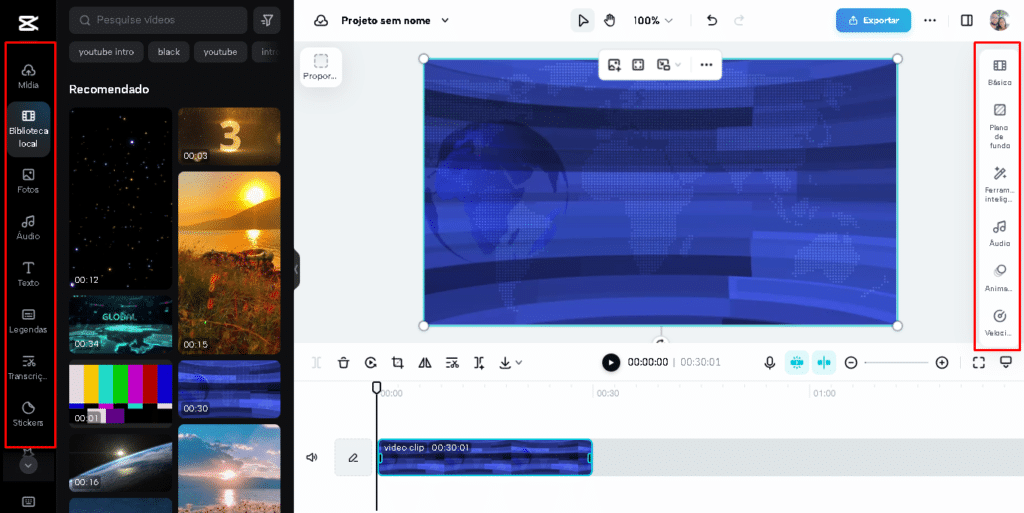1024x513 pixels.
Task: Open the Básico properties tab
Action: click(x=999, y=72)
